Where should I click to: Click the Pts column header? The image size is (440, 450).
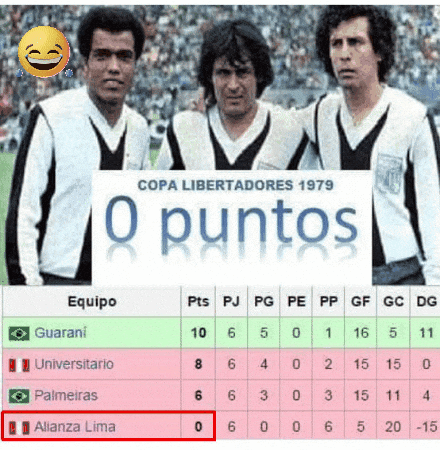[198, 301]
